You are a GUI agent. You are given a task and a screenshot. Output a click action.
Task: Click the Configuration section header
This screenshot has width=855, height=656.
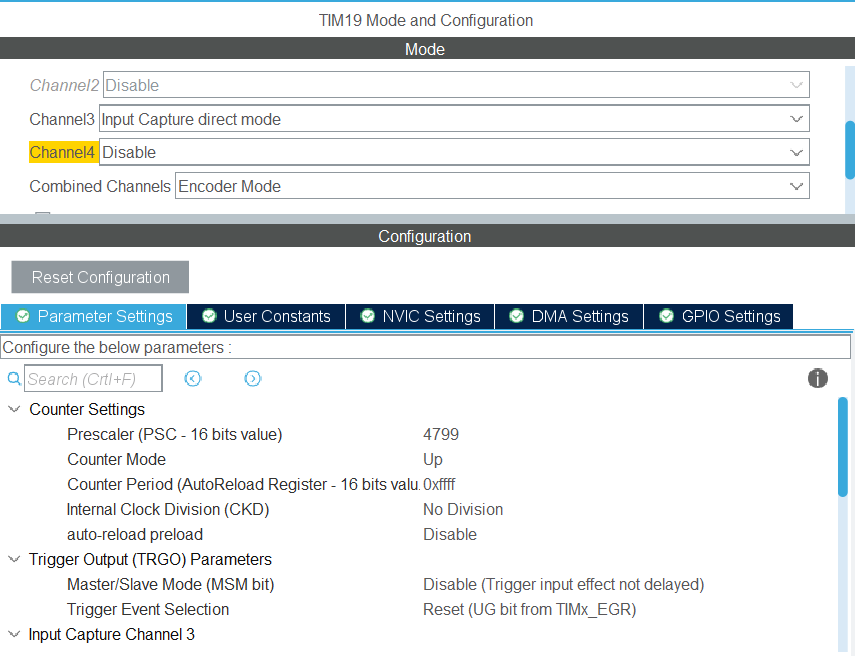[428, 236]
